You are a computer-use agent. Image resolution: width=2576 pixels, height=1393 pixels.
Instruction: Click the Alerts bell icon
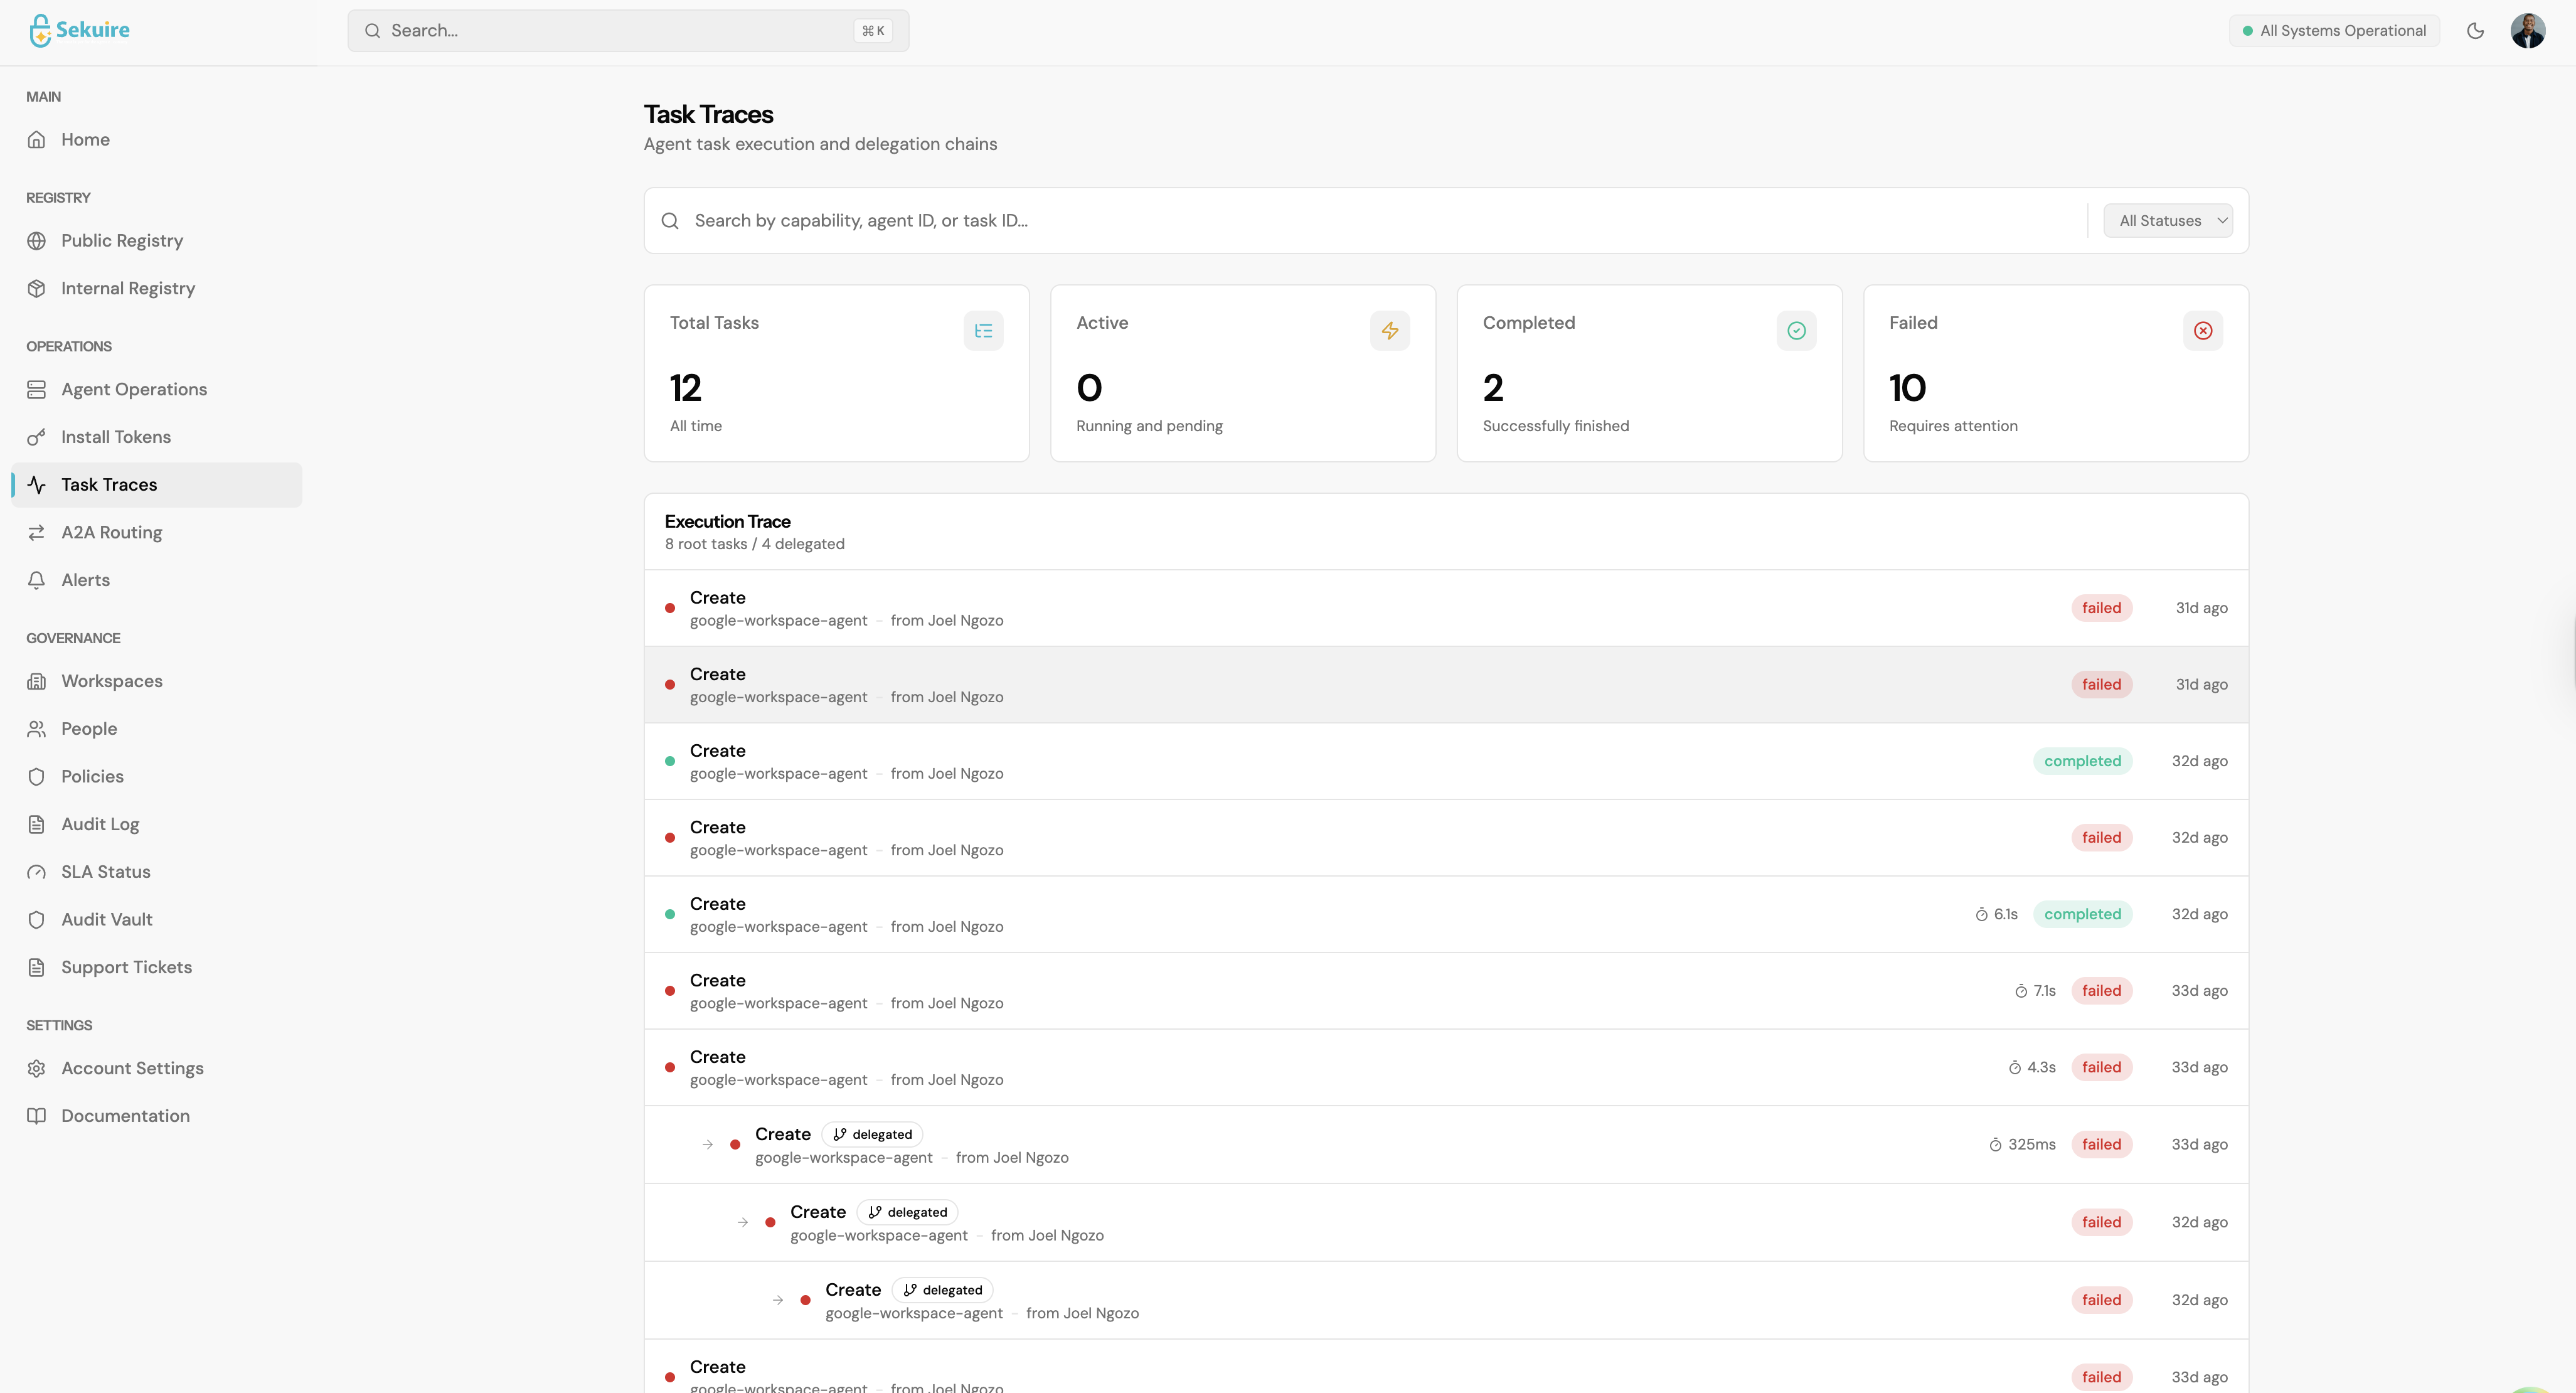[x=37, y=580]
